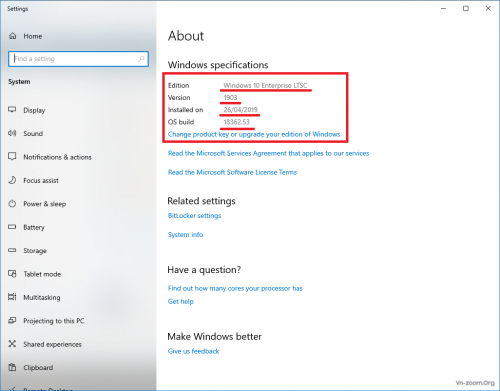Click the search magnifier icon

pyautogui.click(x=141, y=59)
